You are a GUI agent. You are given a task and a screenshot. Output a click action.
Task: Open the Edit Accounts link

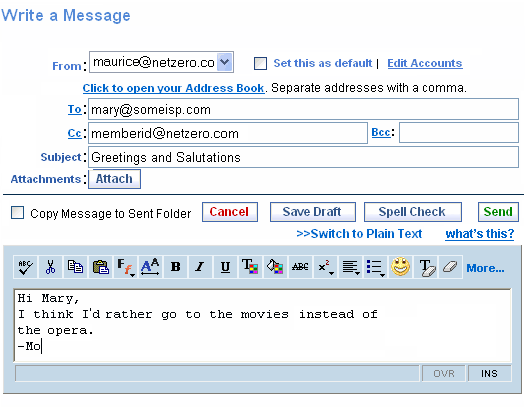[425, 63]
